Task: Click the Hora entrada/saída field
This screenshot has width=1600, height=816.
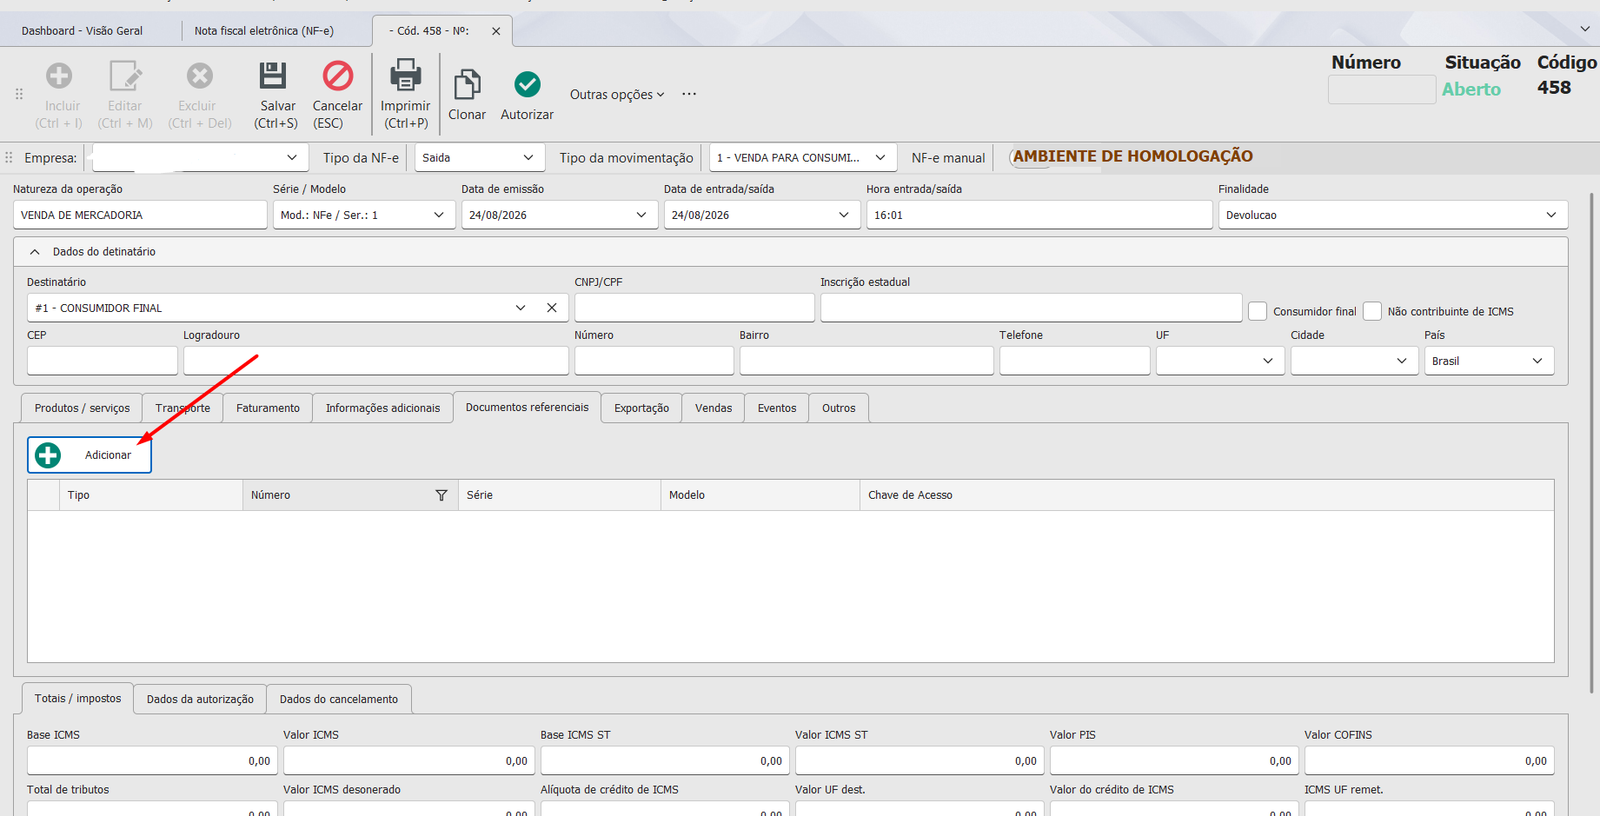Action: (1039, 215)
